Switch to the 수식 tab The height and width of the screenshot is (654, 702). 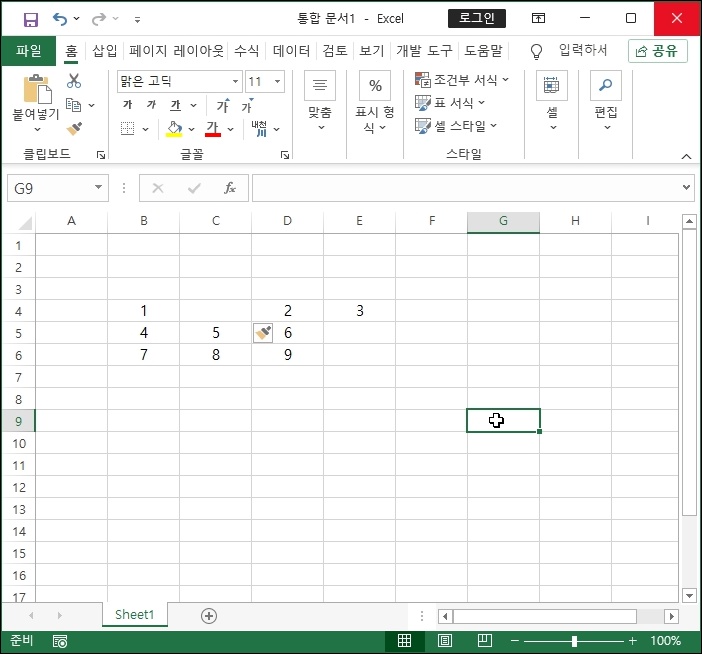click(247, 51)
